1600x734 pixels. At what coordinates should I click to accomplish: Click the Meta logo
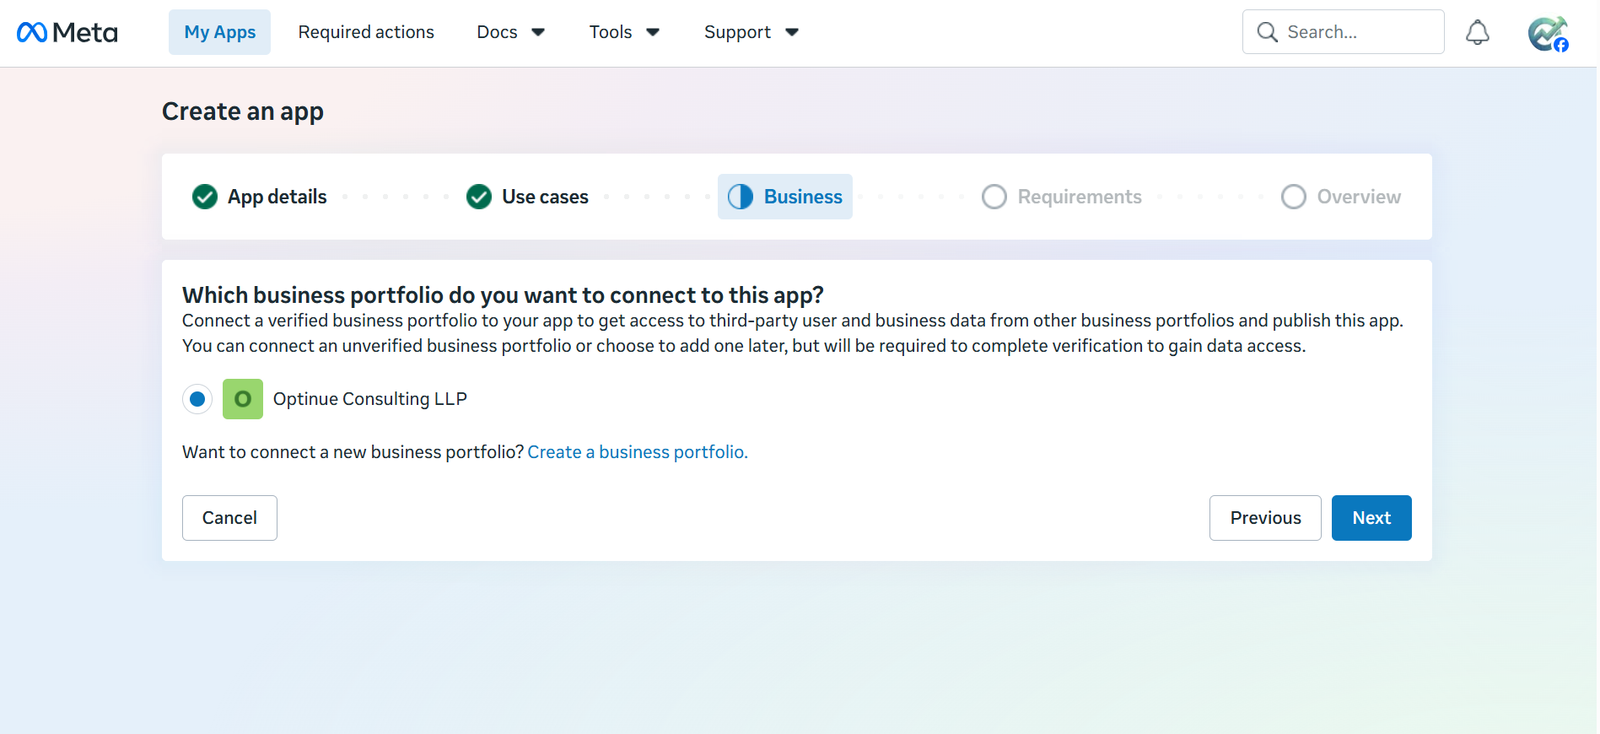67,32
